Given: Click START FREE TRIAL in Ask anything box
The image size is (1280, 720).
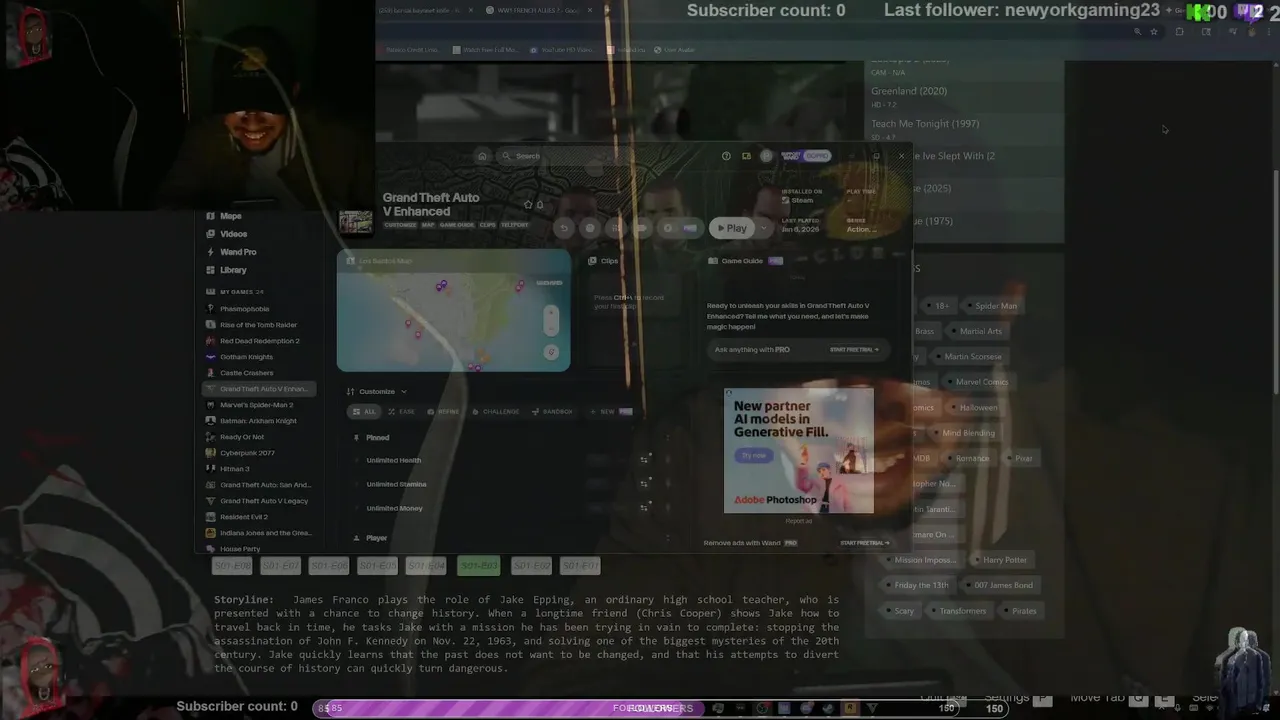Looking at the screenshot, I should pos(854,350).
